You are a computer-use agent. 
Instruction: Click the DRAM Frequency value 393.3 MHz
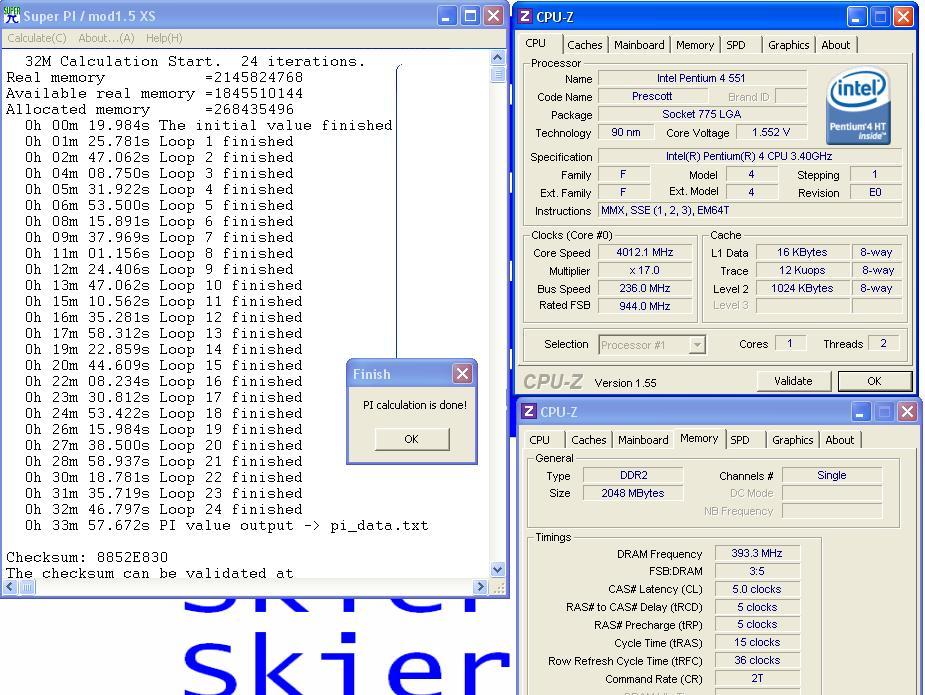(757, 553)
